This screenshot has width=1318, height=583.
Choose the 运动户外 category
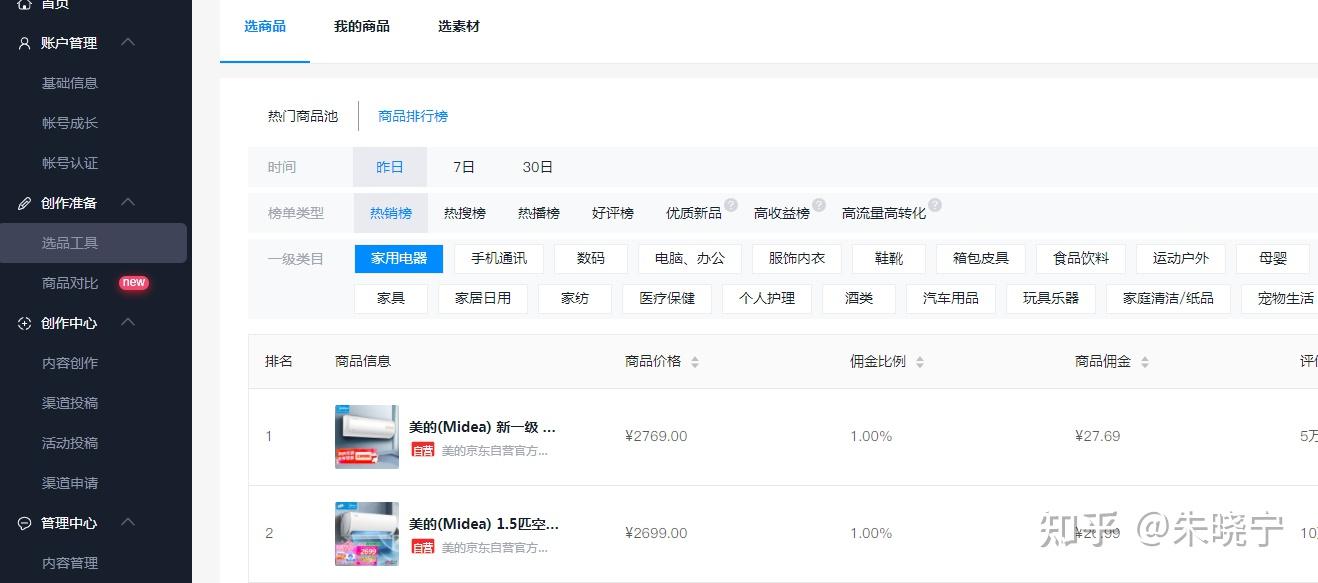tap(1181, 258)
